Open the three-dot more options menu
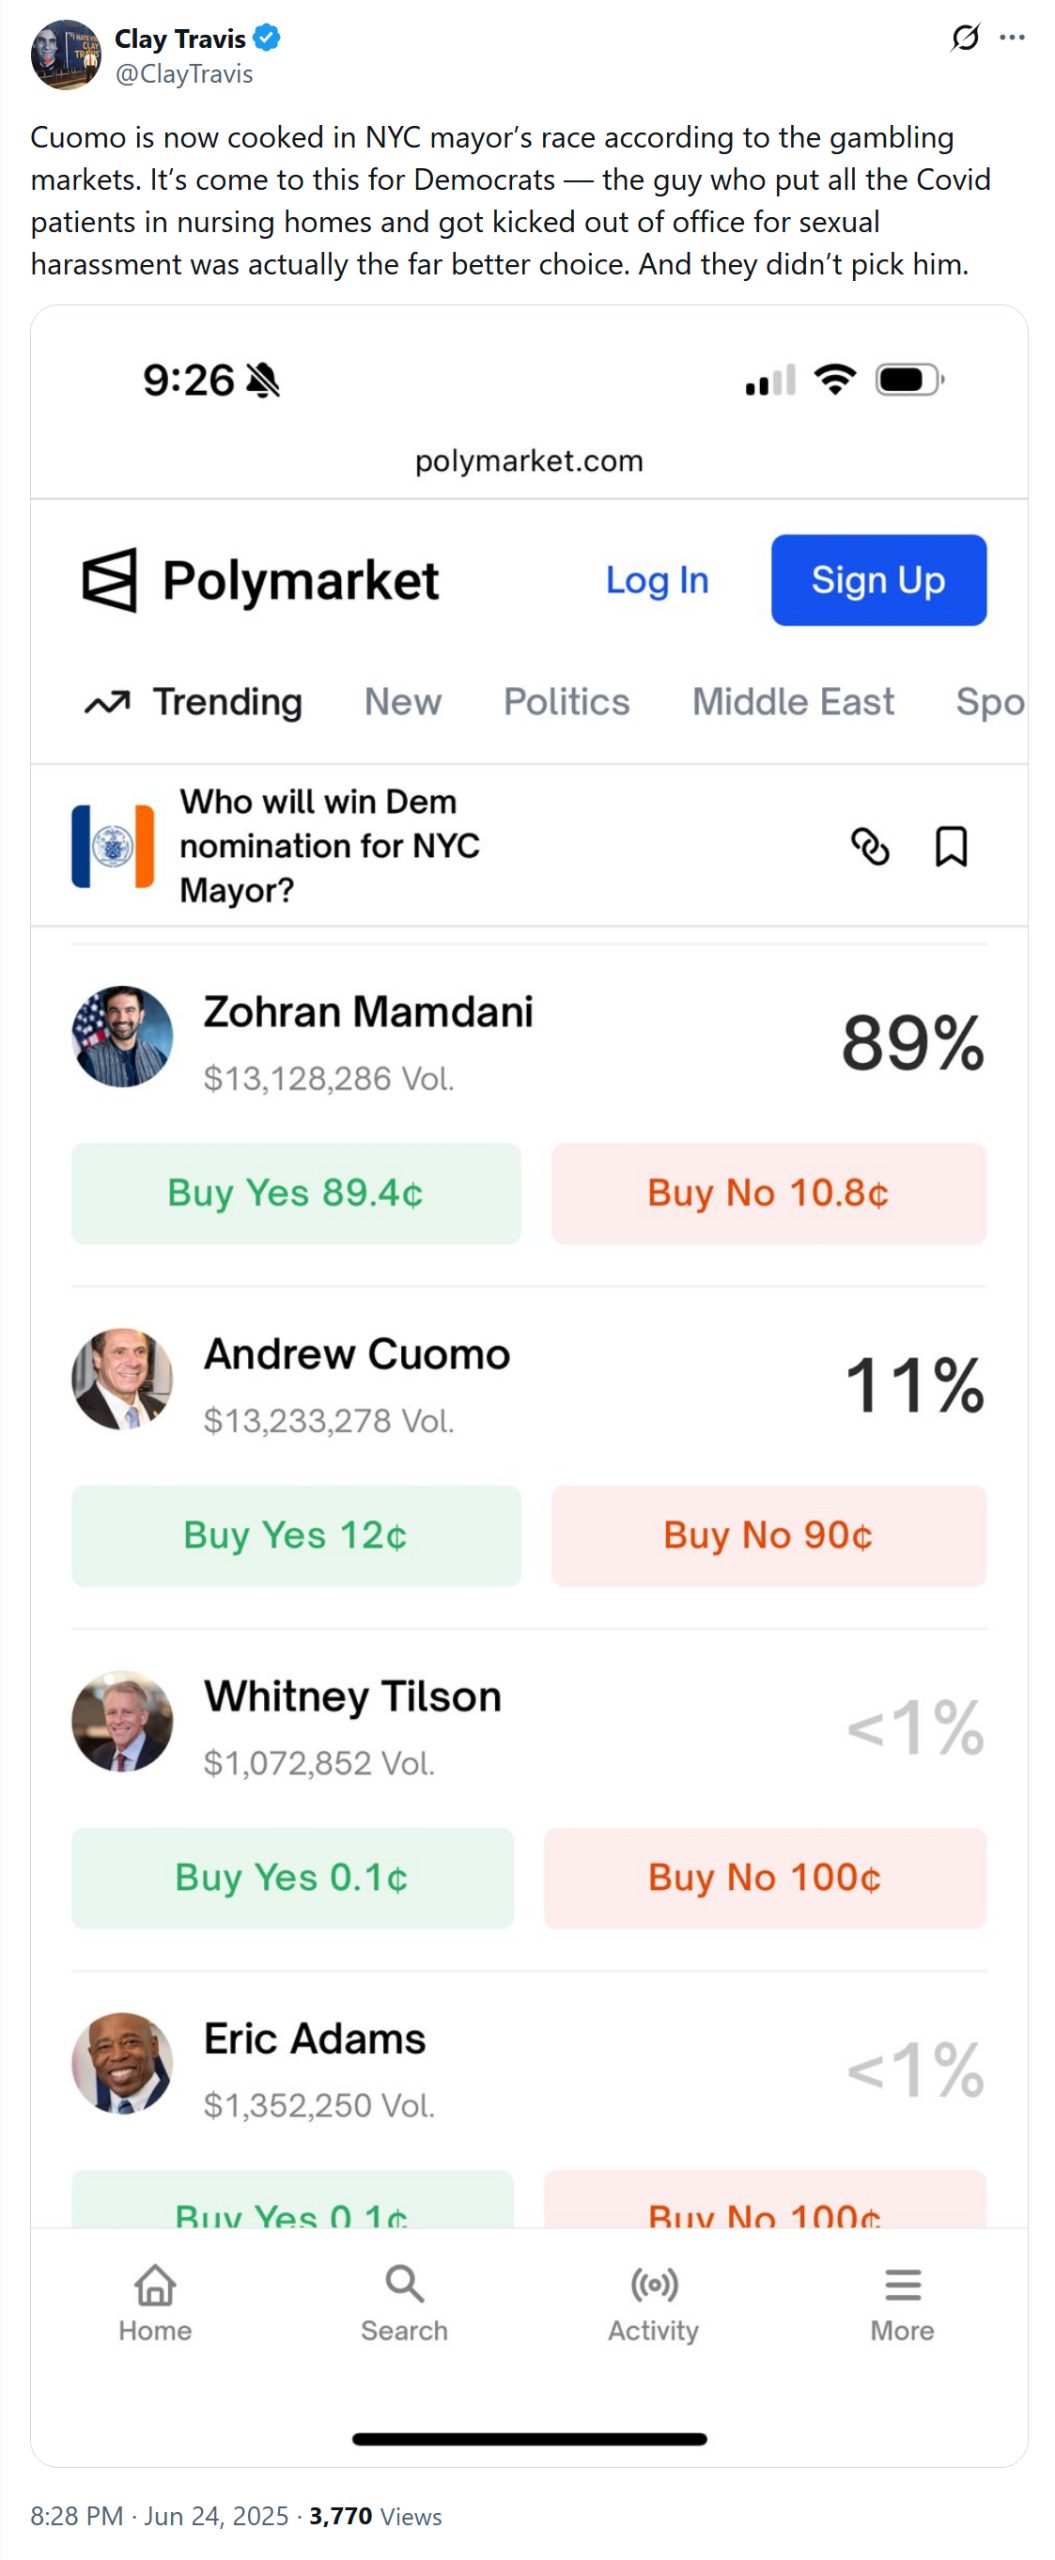Viewport: 1055px width, 2560px height. point(1011,38)
